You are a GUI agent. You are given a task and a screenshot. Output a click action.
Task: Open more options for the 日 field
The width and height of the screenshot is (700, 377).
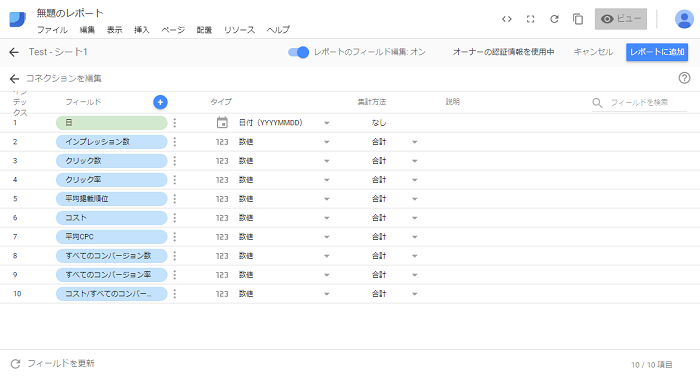coord(175,123)
